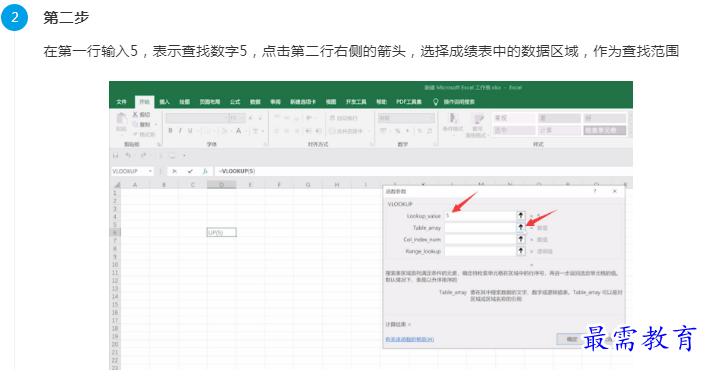This screenshot has height=370, width=705.
Task: Click the font color A icon
Action: (239, 131)
